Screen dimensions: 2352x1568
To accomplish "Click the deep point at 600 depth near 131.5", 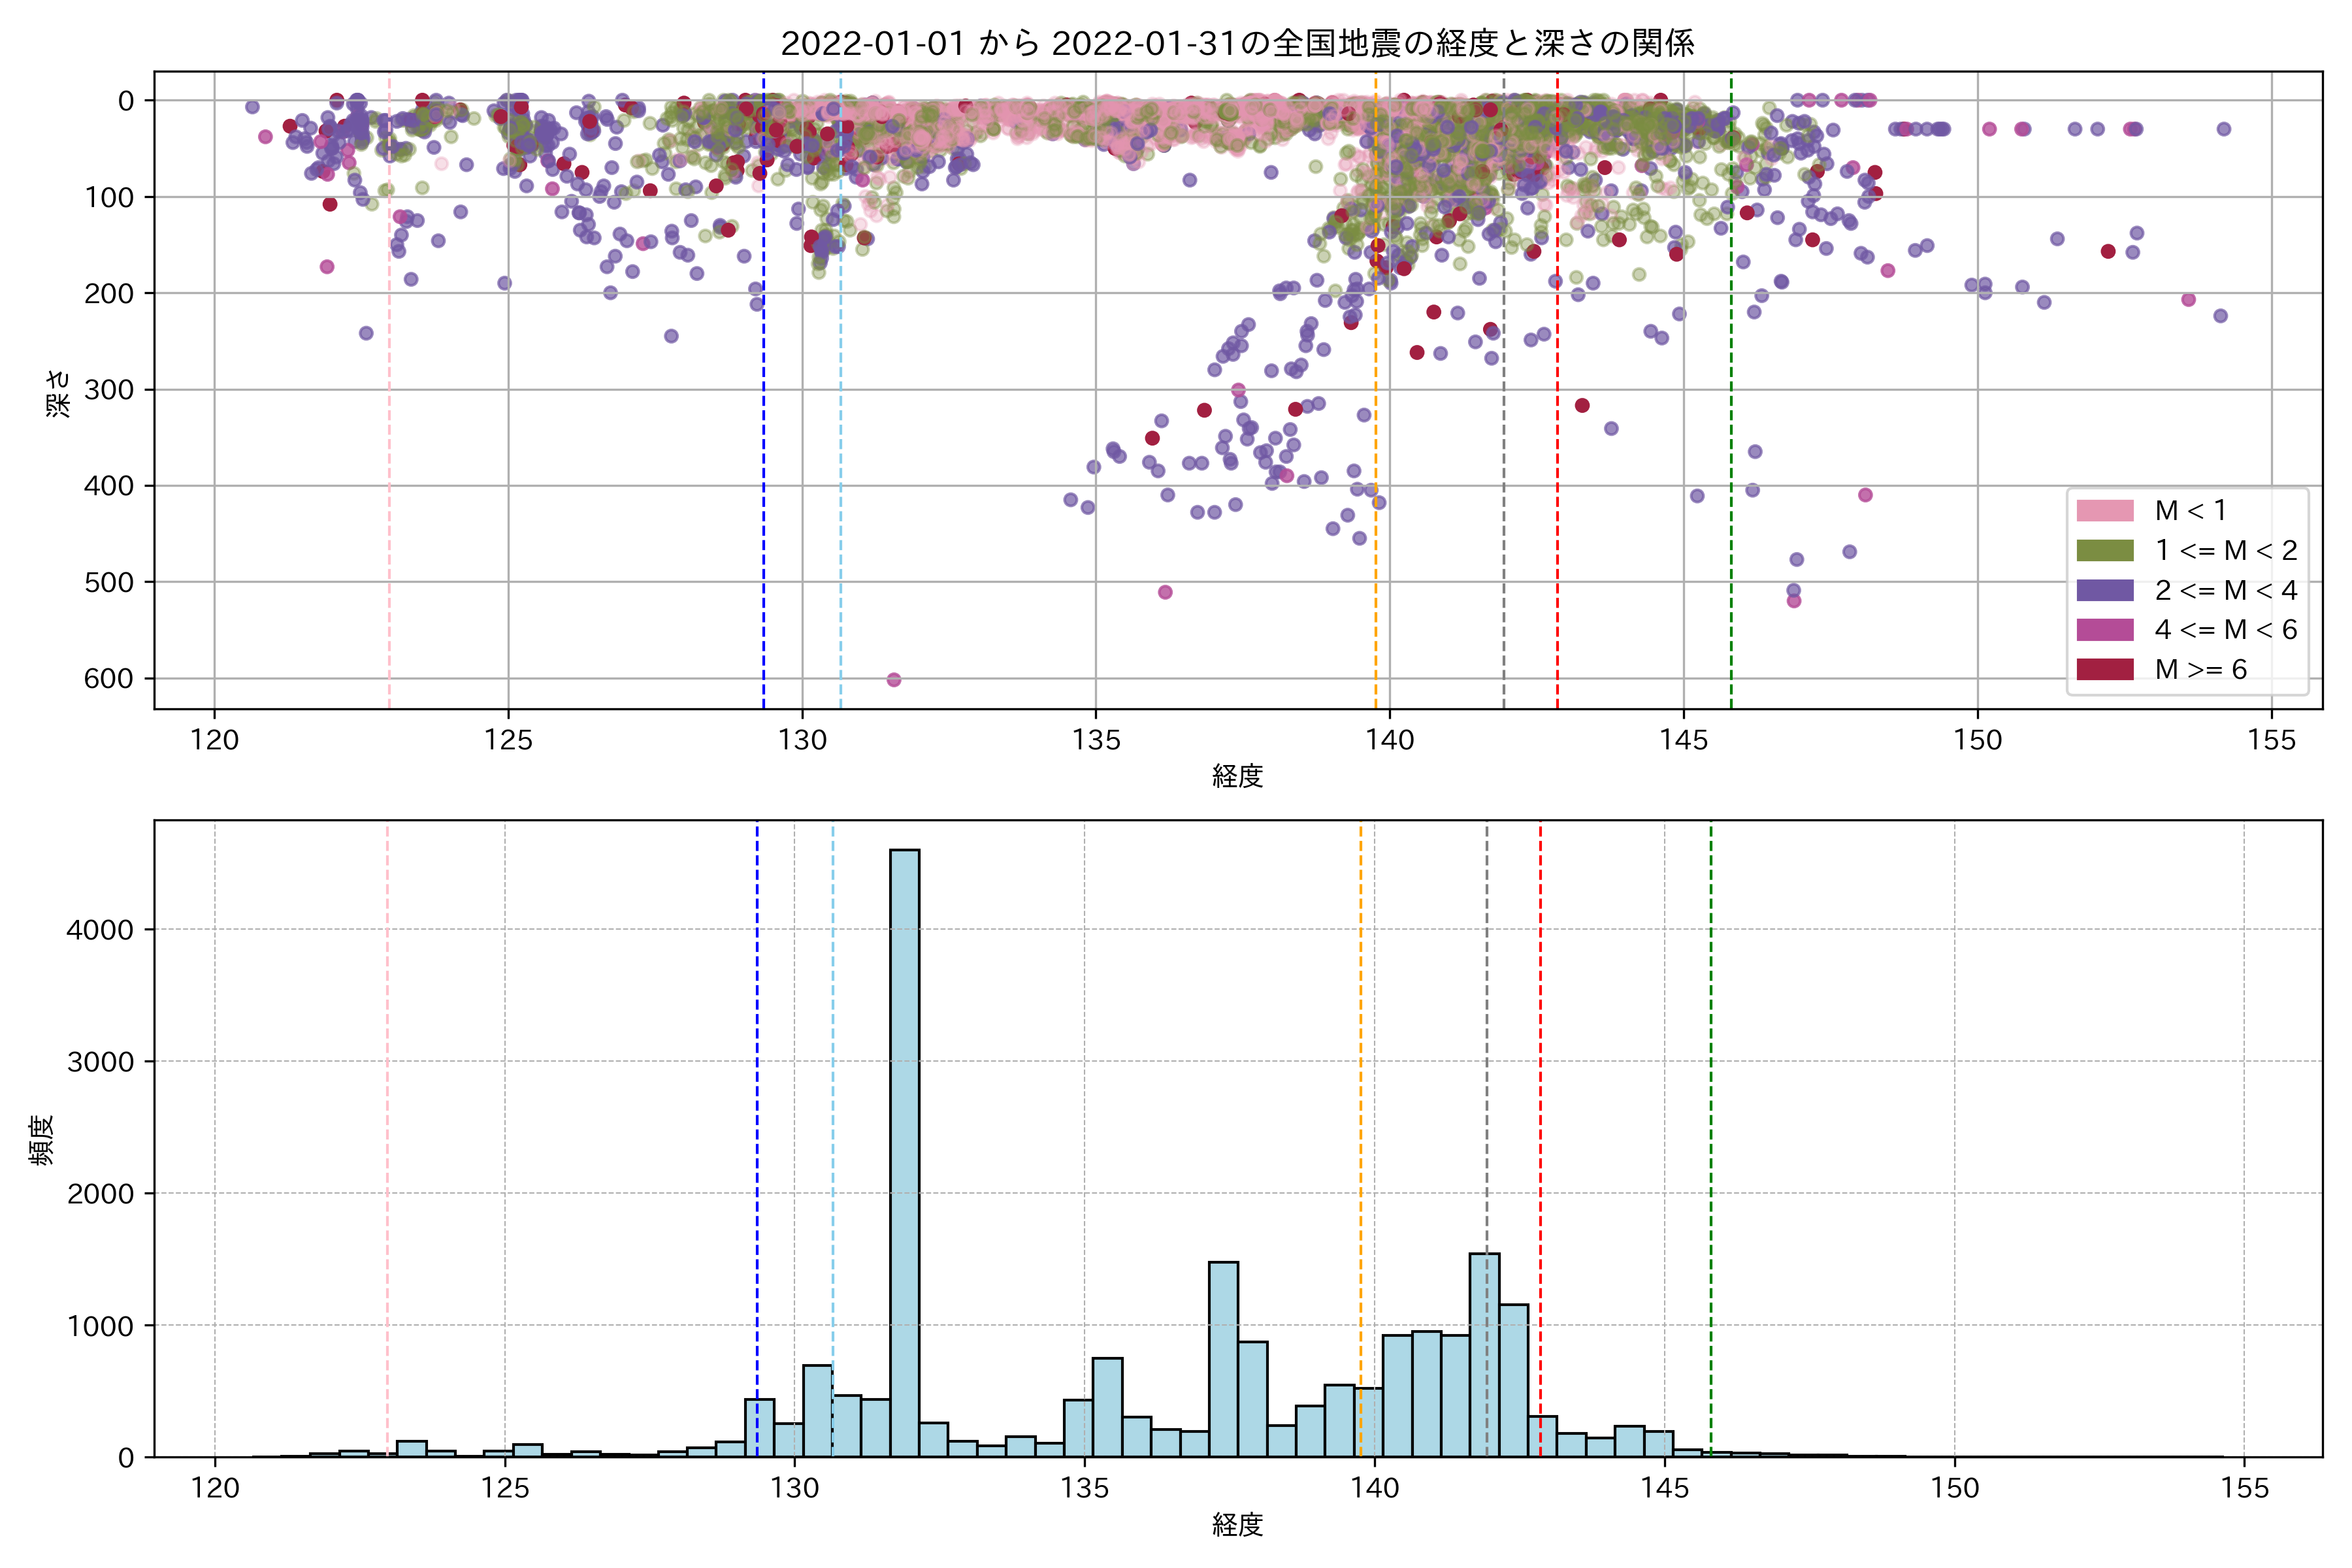I will click(x=894, y=680).
